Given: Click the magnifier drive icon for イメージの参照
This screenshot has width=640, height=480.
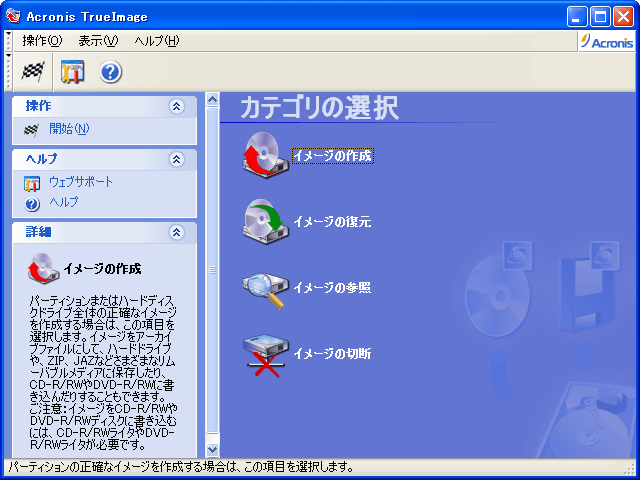Looking at the screenshot, I should pos(265,289).
